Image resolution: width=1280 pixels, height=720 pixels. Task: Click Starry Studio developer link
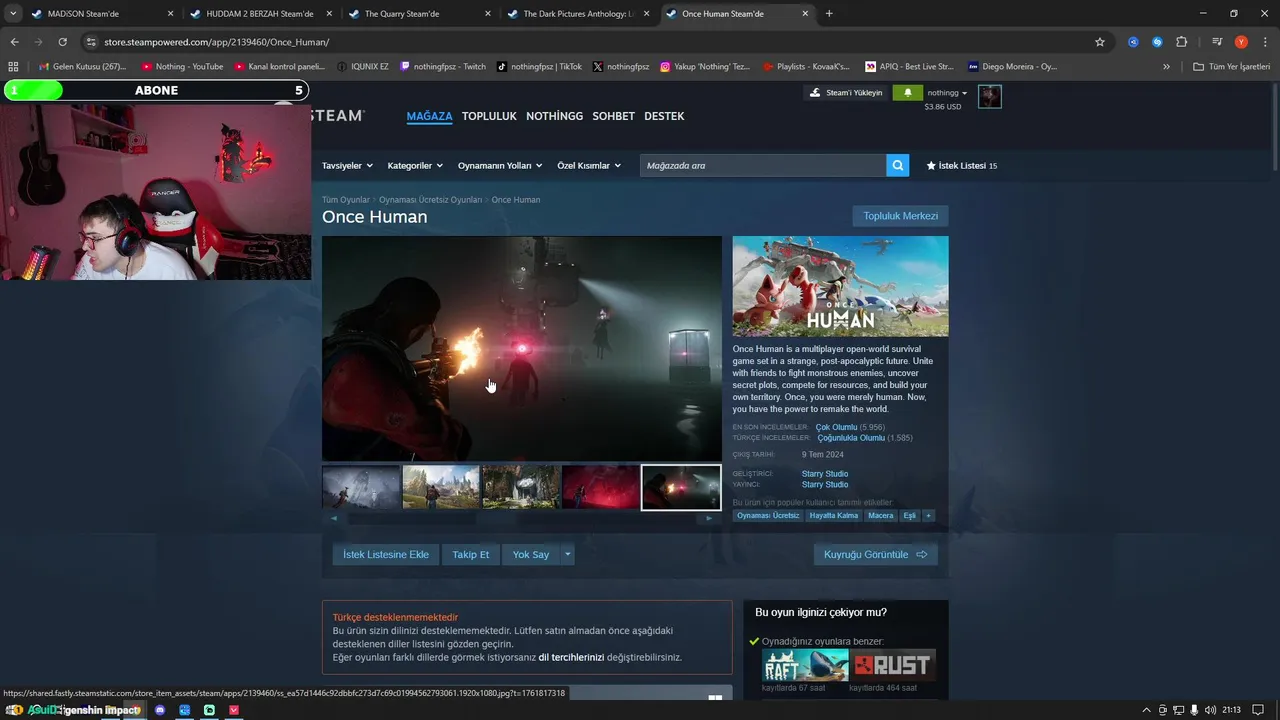point(825,474)
